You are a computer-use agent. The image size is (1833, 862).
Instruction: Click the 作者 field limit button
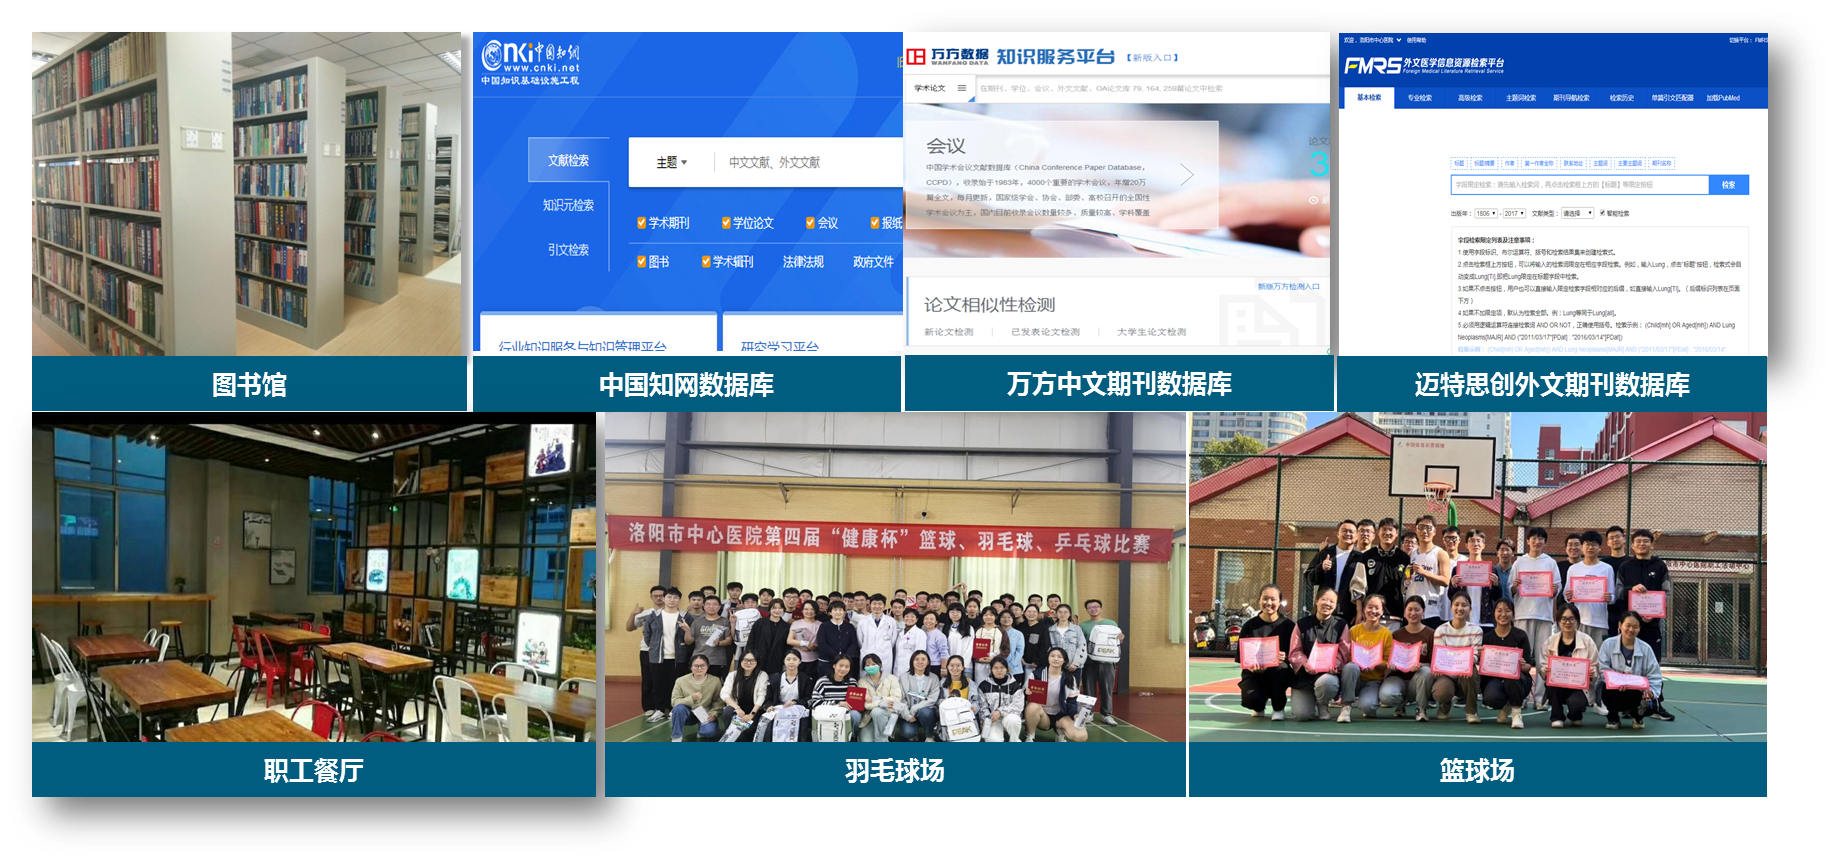(x=1510, y=163)
